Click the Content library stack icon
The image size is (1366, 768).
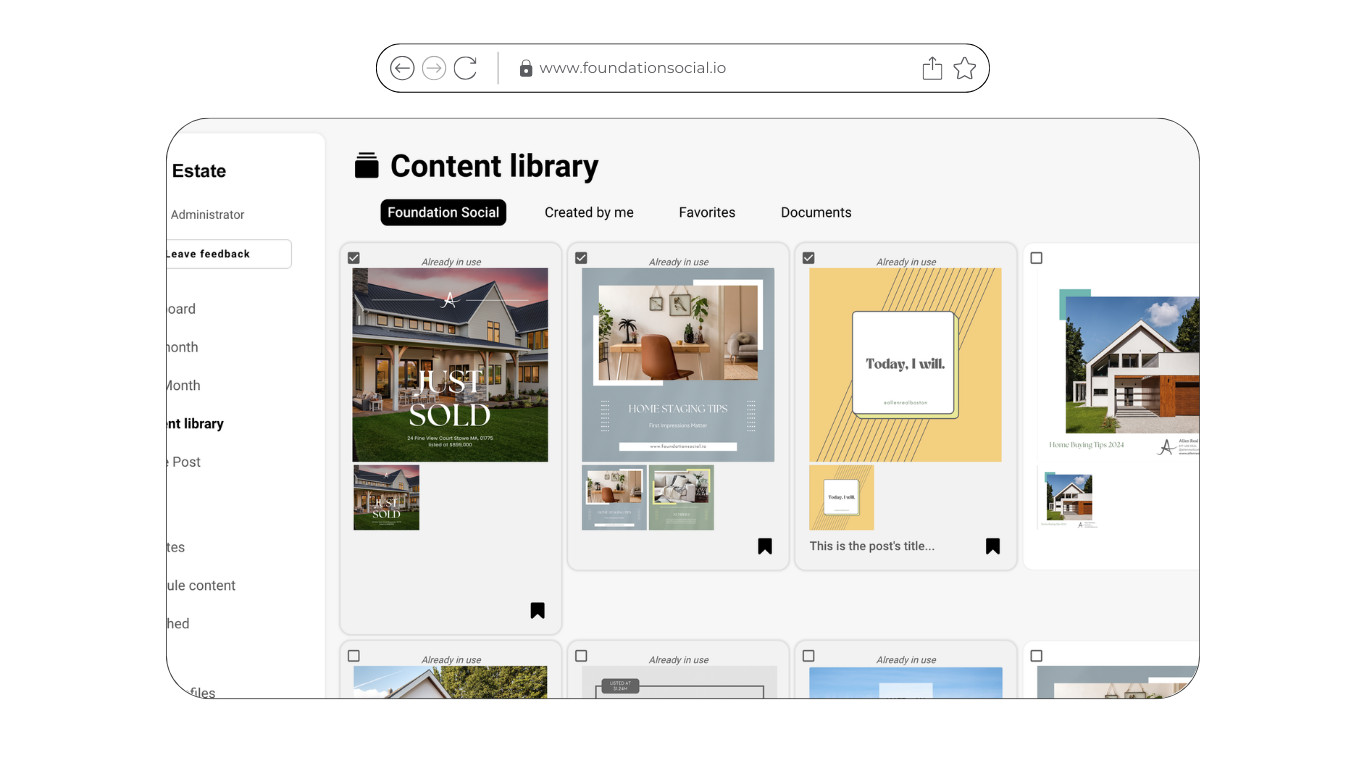[x=367, y=166]
